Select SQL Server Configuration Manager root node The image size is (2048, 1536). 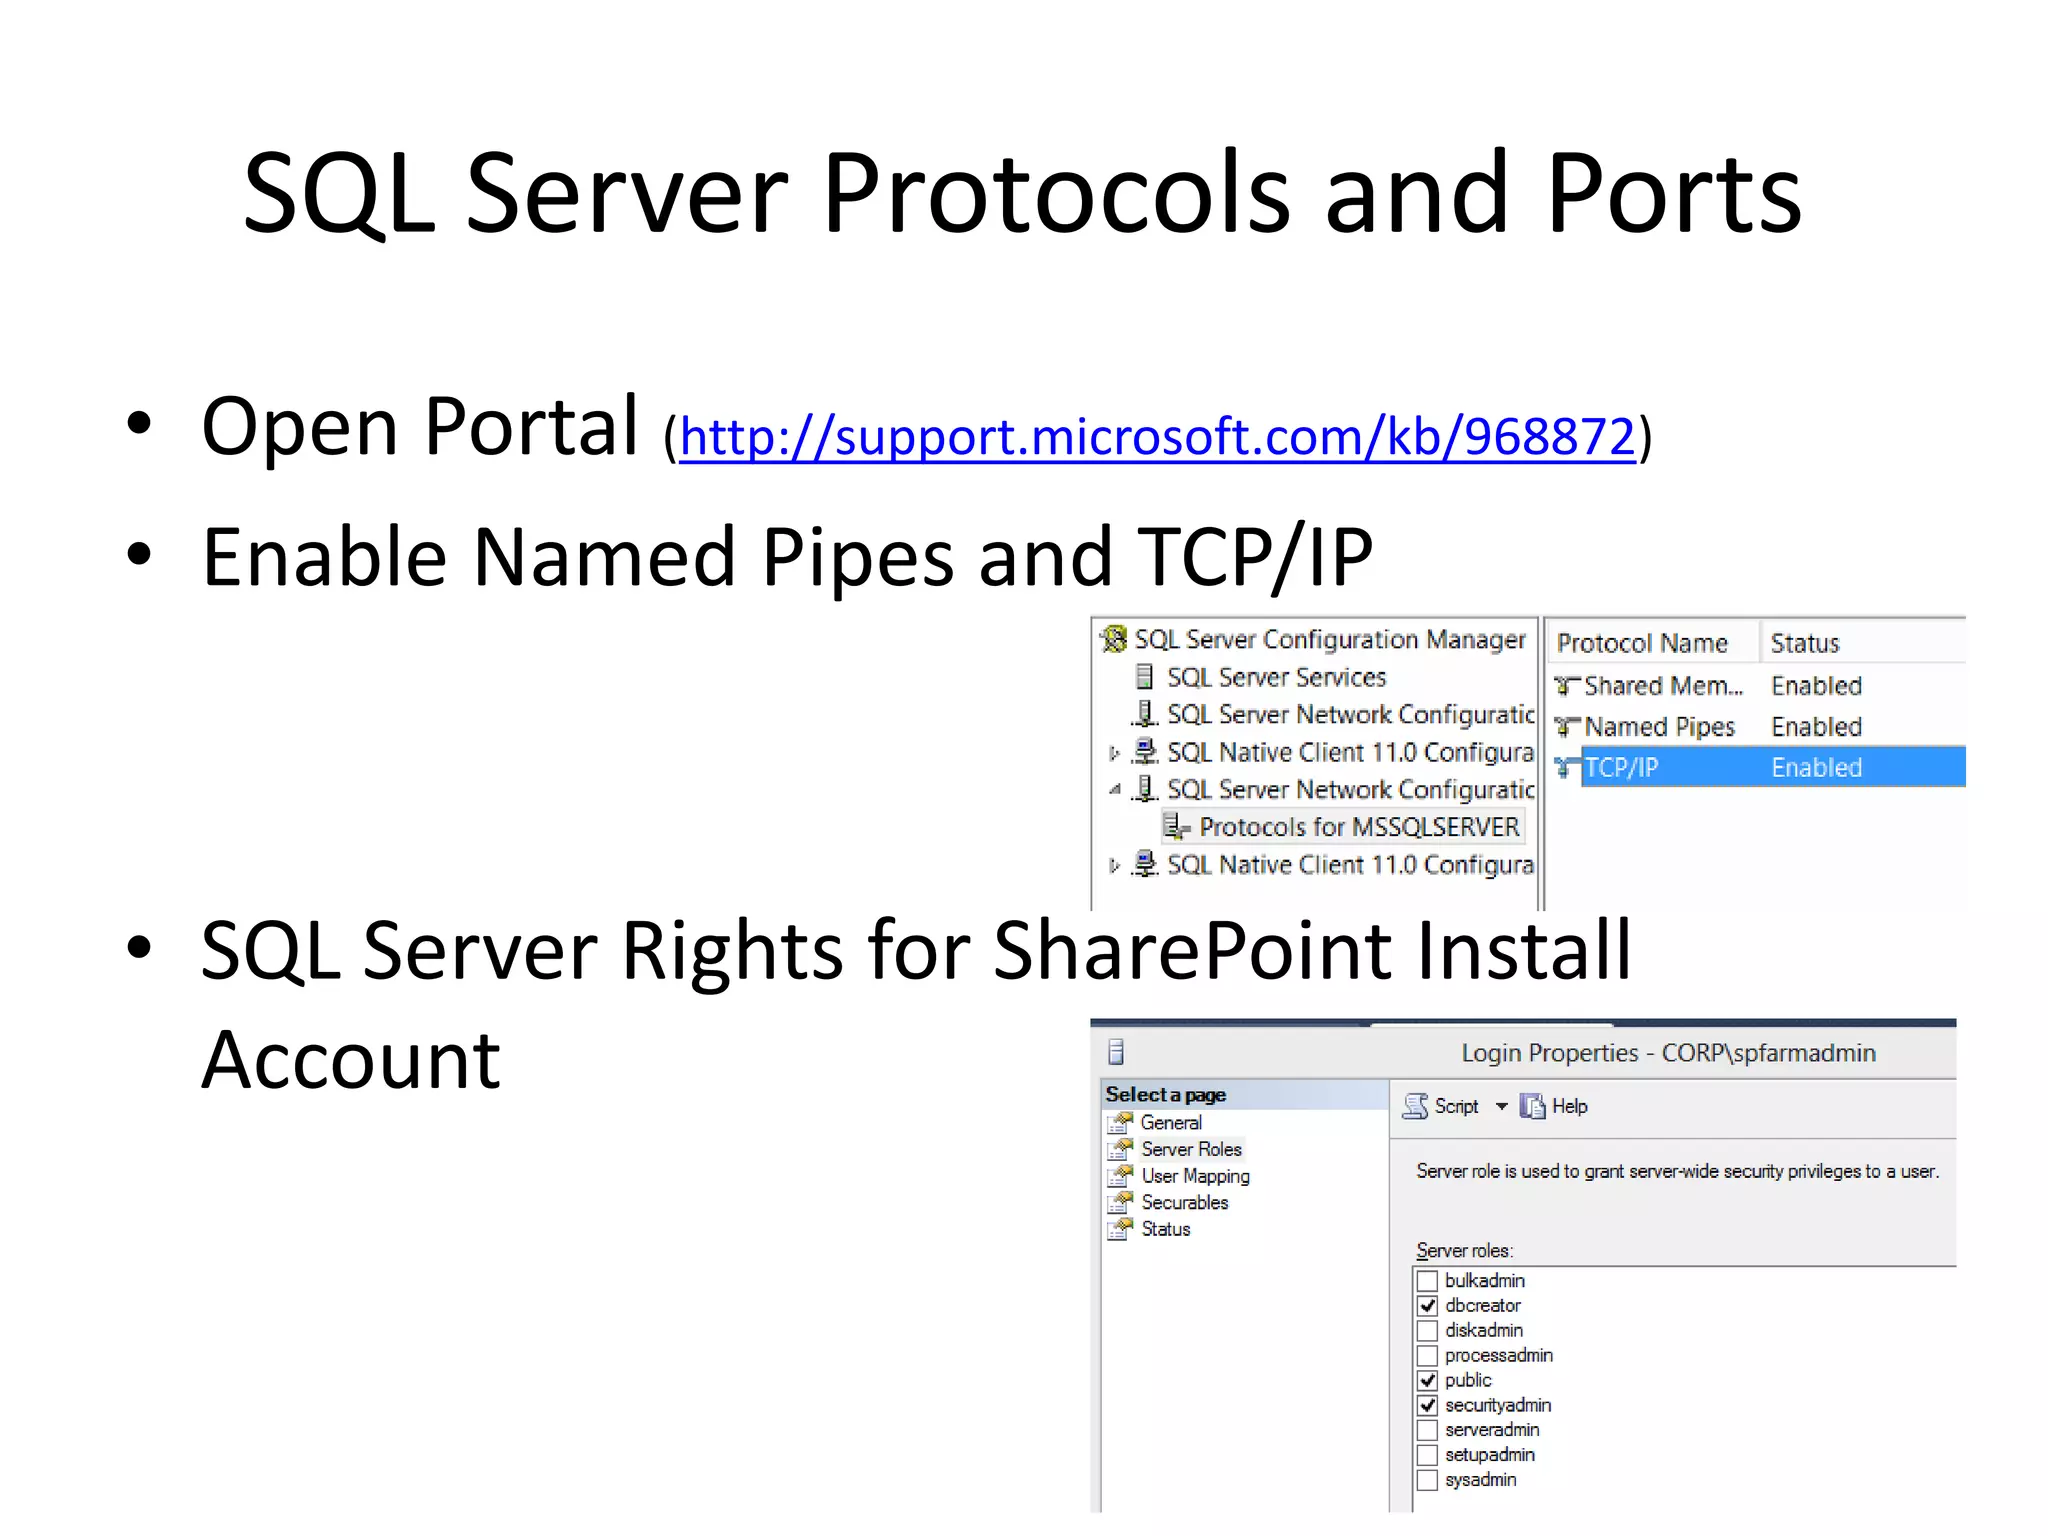(x=1330, y=639)
